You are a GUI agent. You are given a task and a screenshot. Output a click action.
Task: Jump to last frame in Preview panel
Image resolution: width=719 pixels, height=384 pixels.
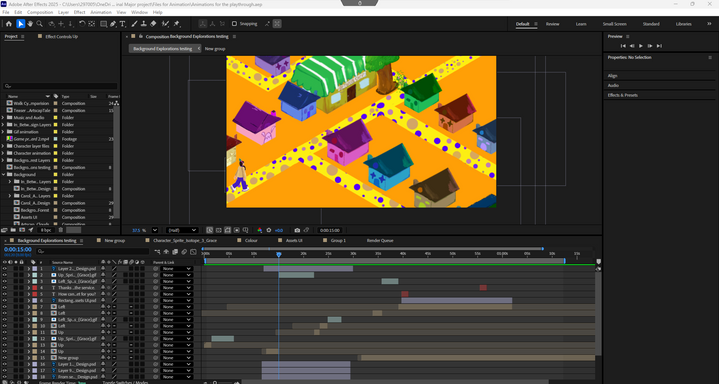coord(659,46)
